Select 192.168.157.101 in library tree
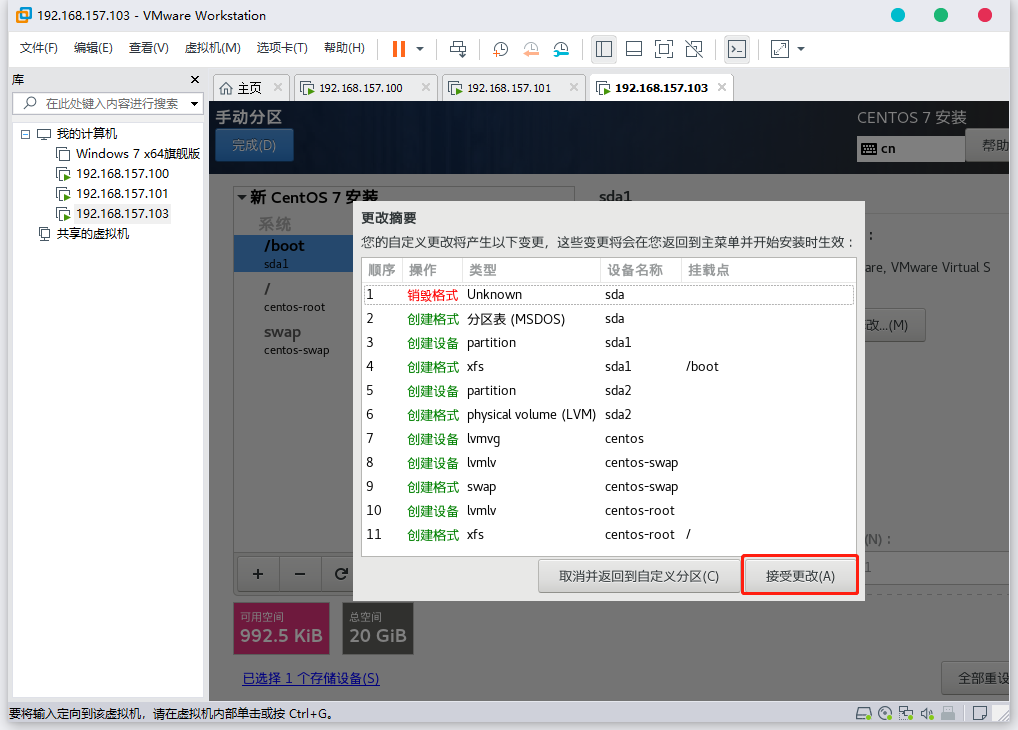The image size is (1018, 730). click(122, 194)
